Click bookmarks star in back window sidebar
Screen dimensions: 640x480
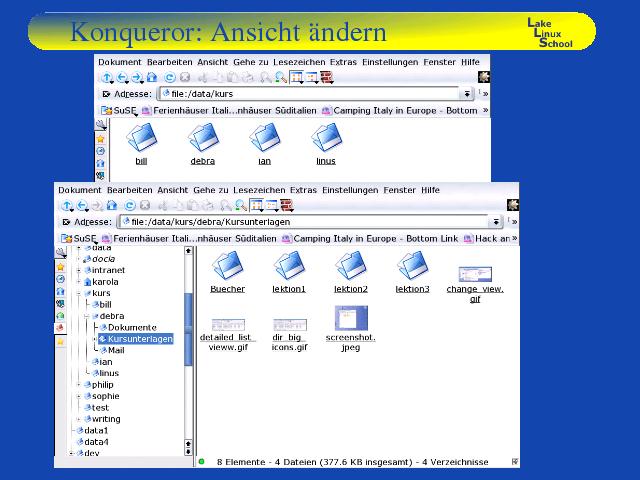click(x=100, y=139)
